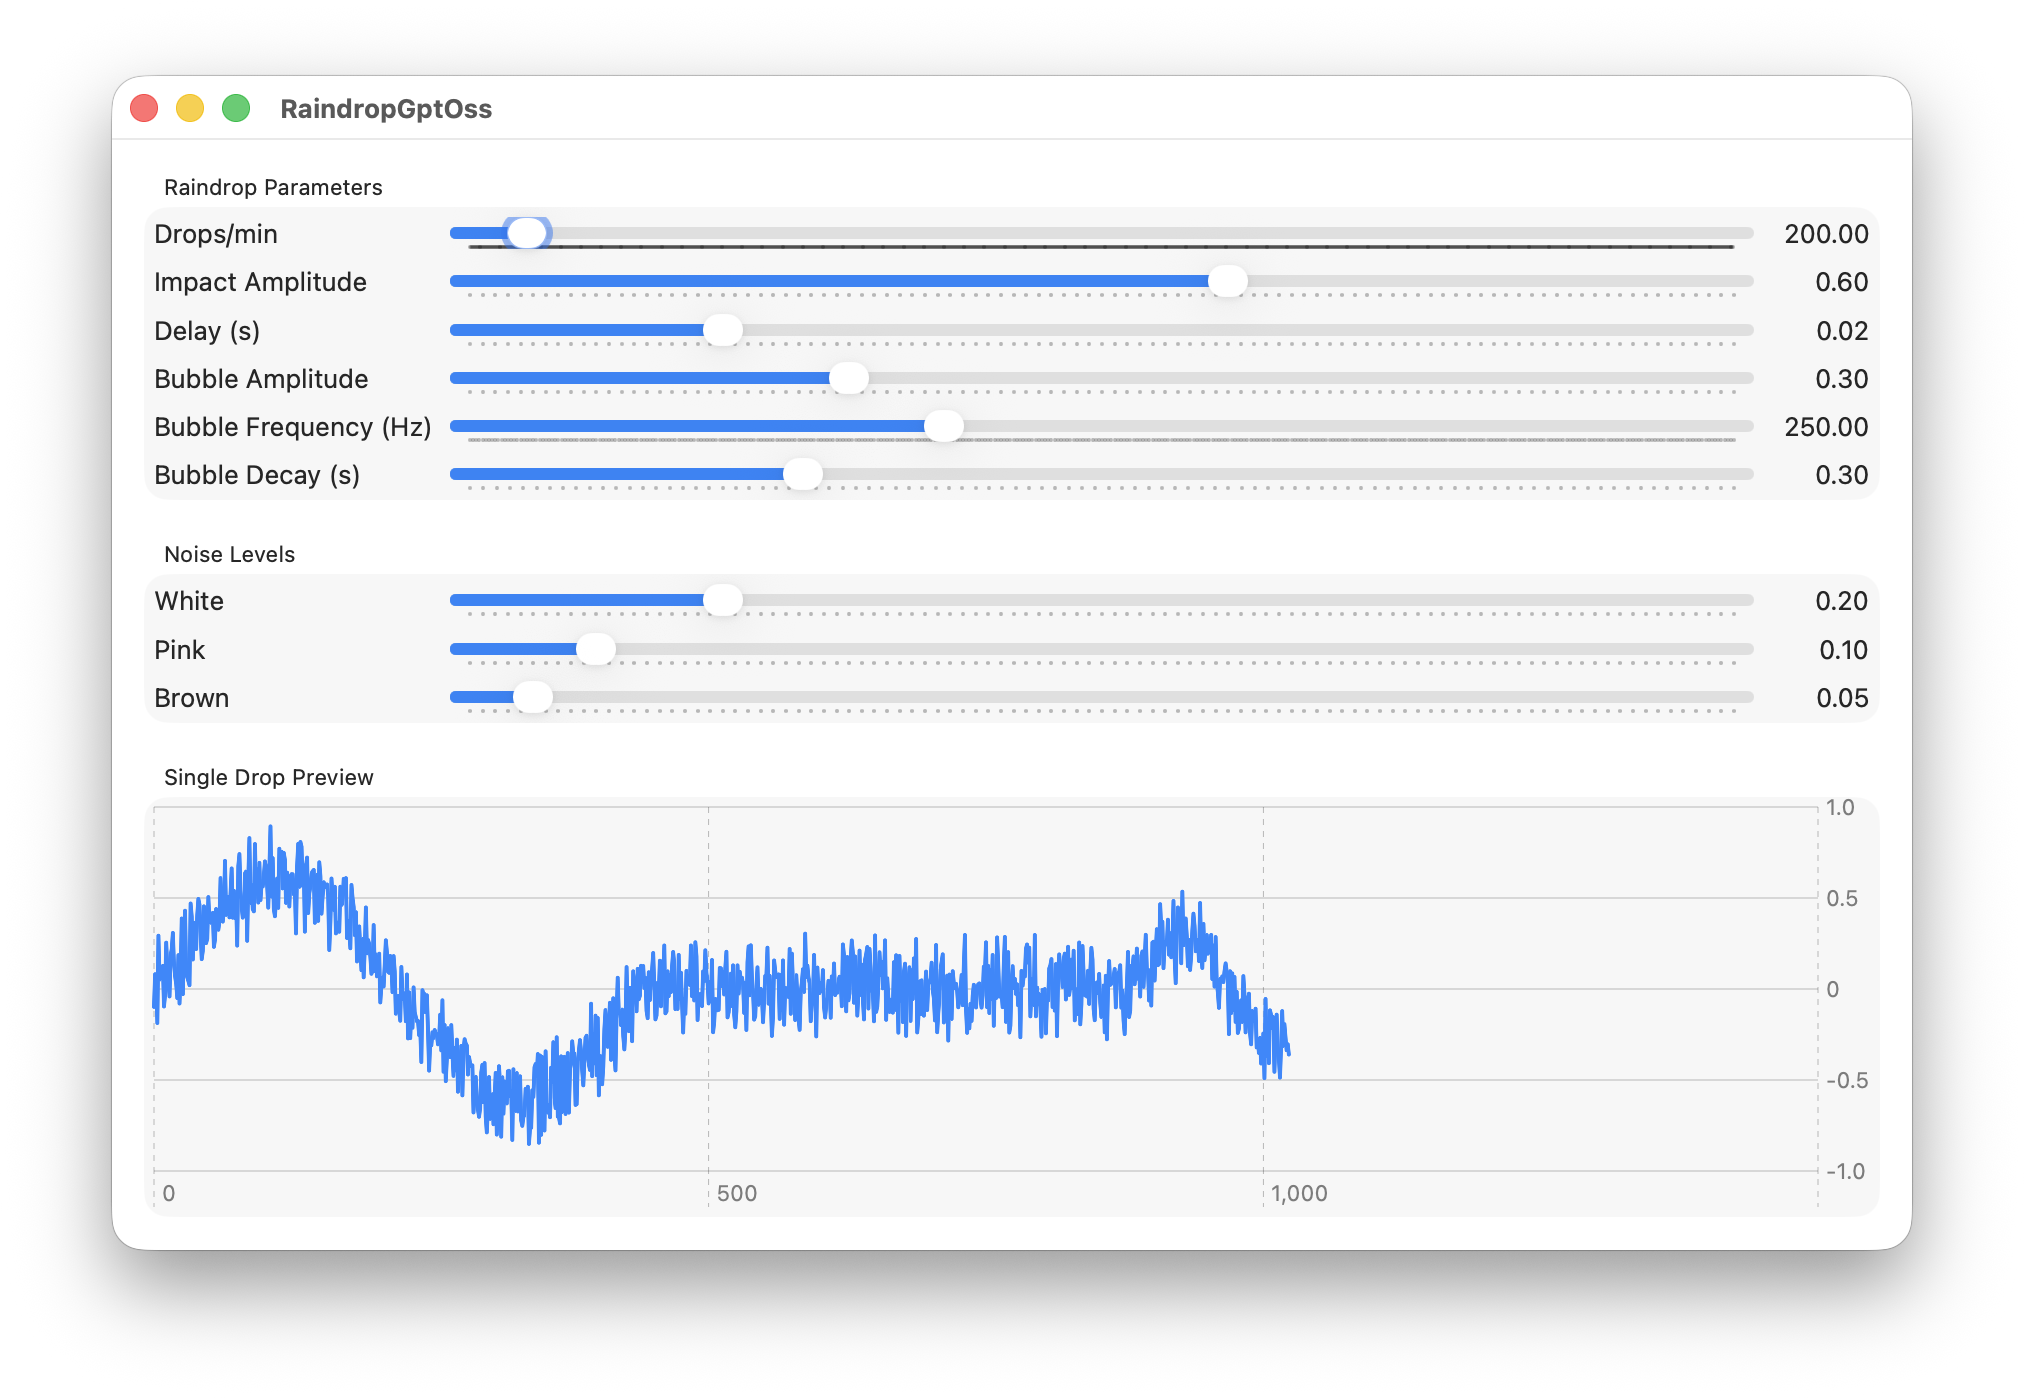Click the Brown noise value 0.05

point(1842,698)
